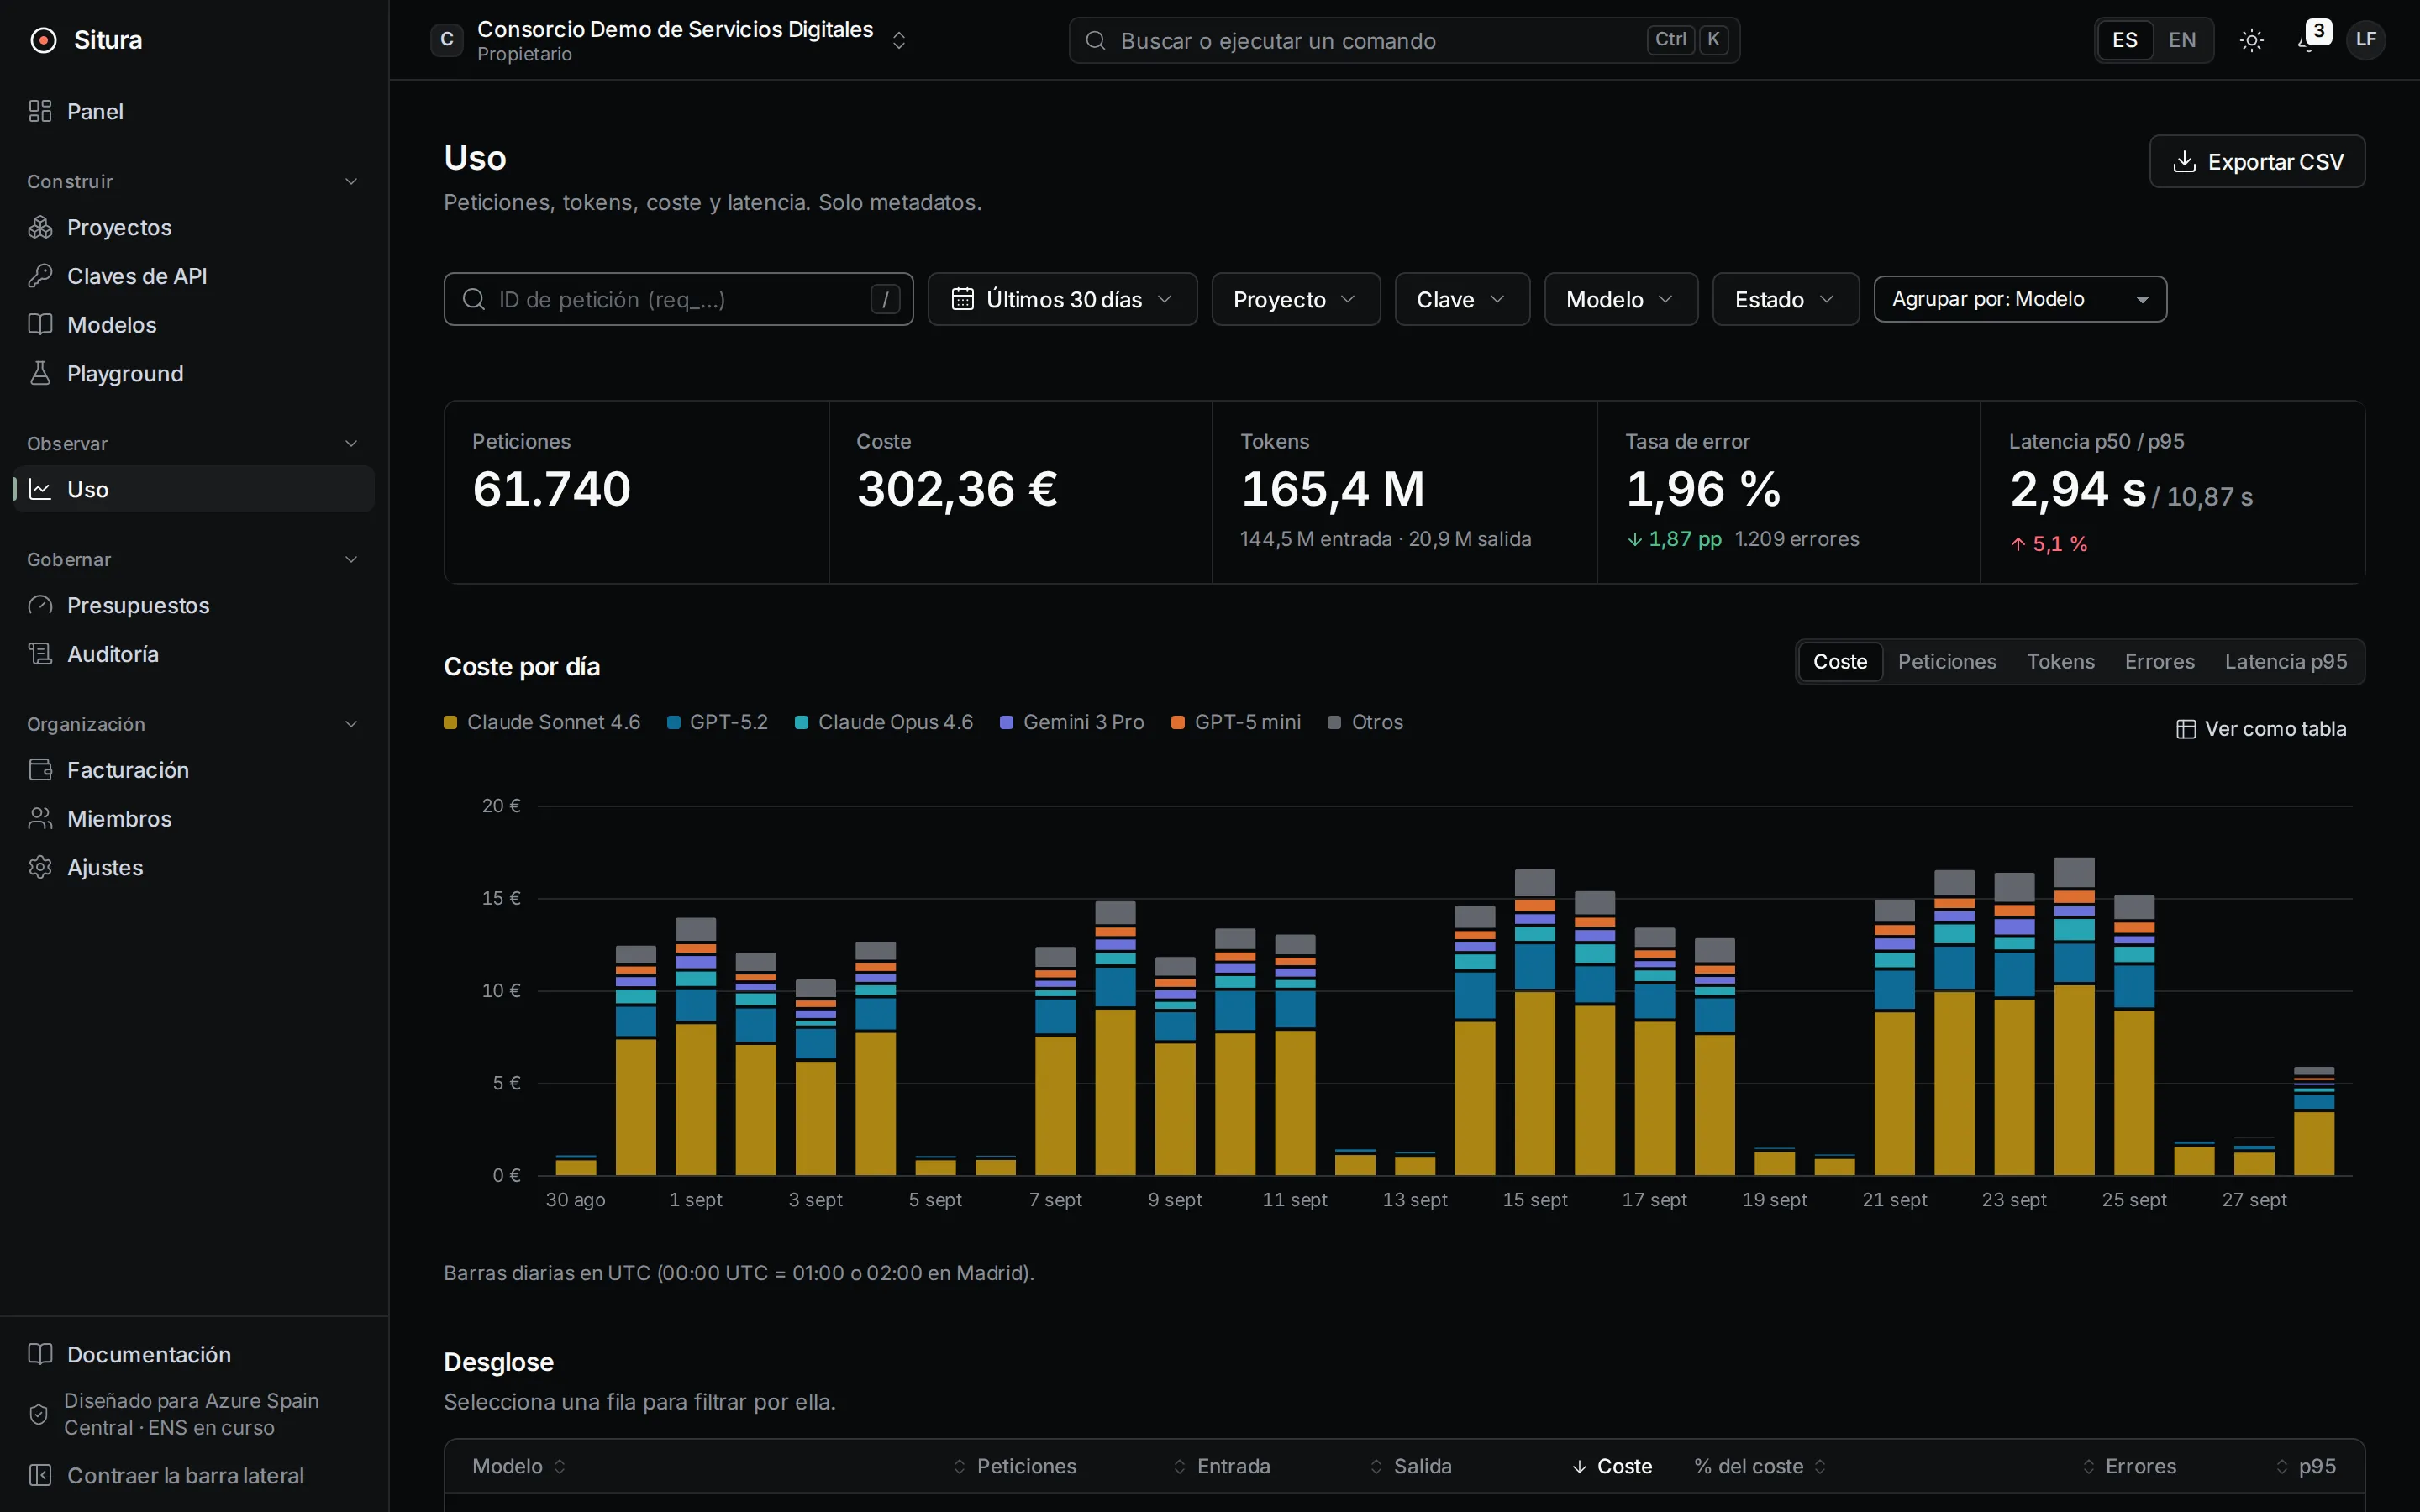Toggle GPT-5.2 legend series
The height and width of the screenshot is (1512, 2420).
click(x=717, y=722)
